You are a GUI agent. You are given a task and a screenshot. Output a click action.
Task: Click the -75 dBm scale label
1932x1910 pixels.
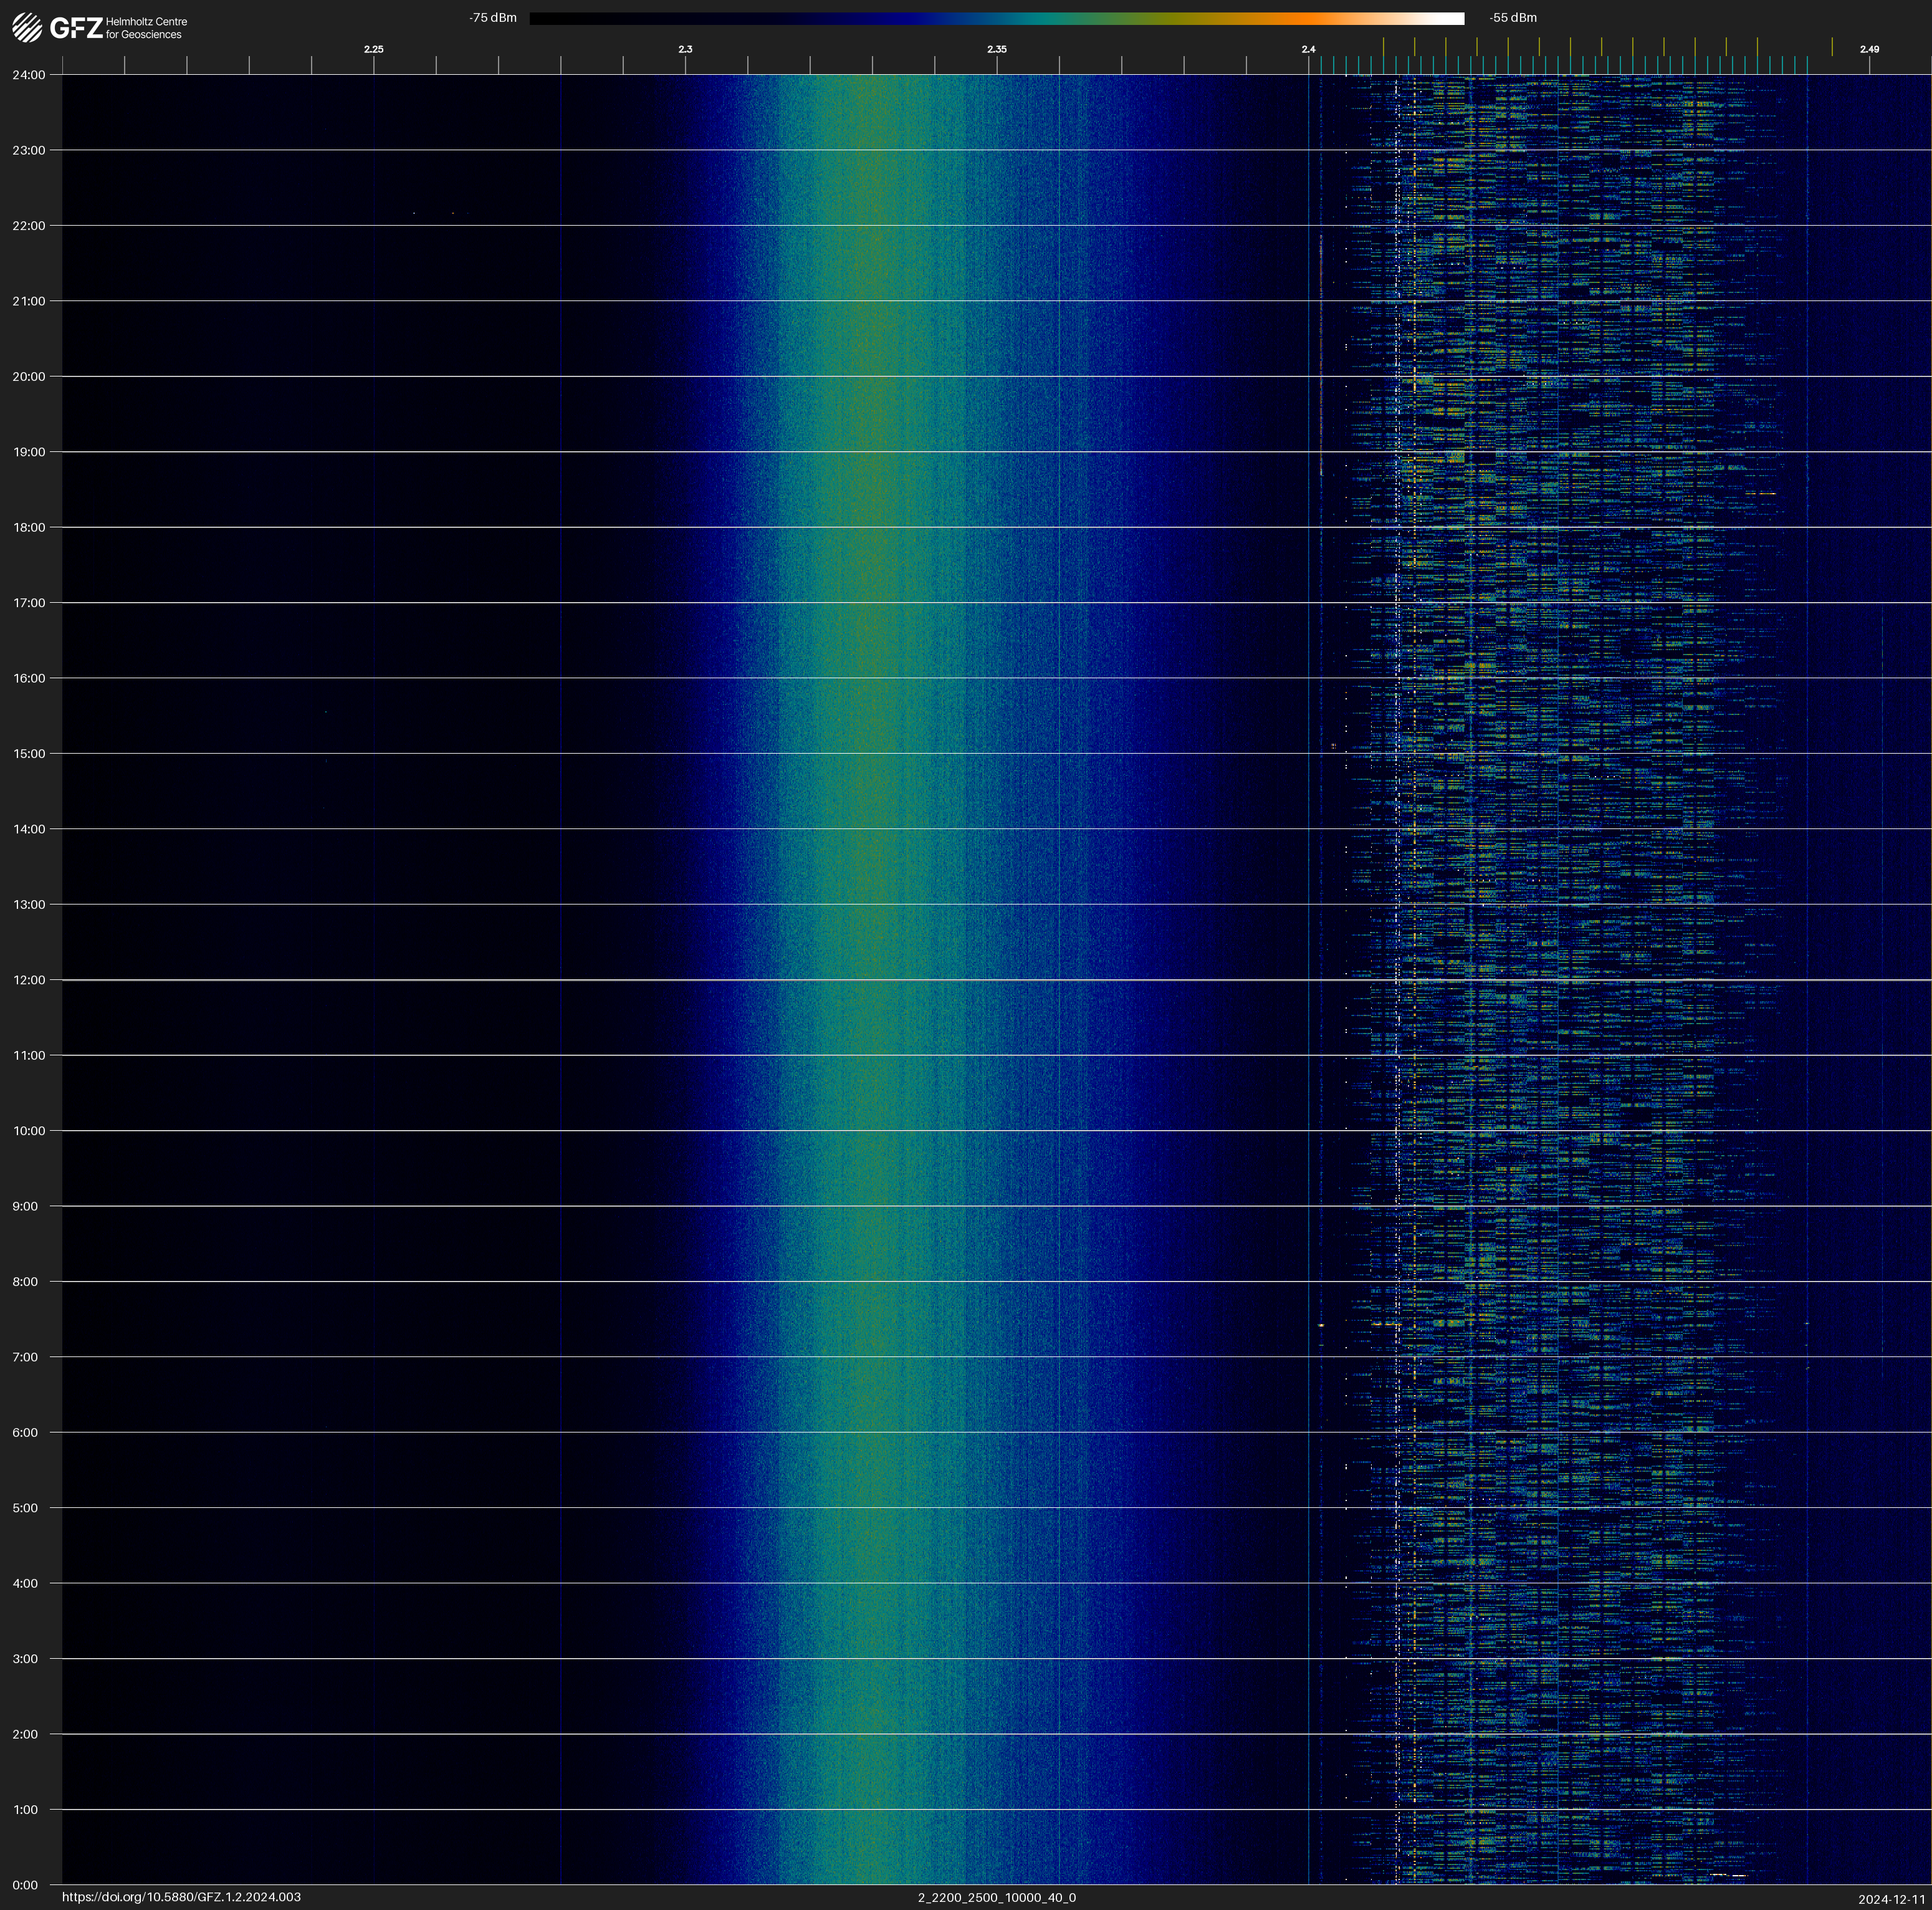pyautogui.click(x=492, y=18)
